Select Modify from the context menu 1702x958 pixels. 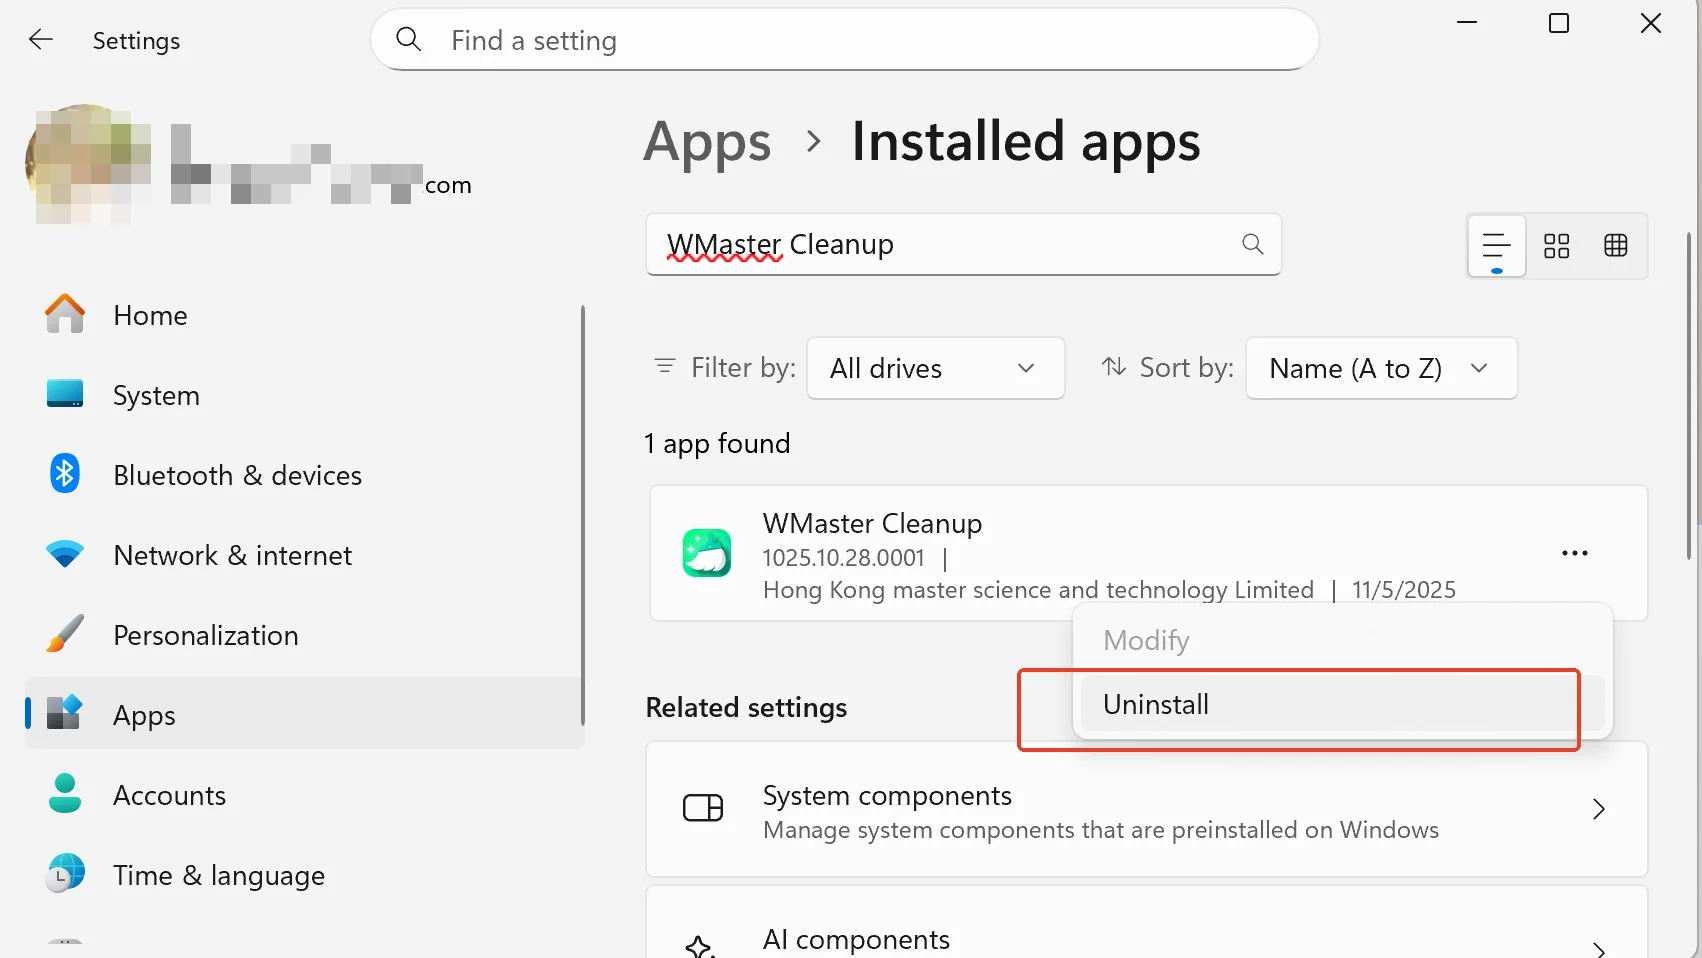(x=1145, y=640)
